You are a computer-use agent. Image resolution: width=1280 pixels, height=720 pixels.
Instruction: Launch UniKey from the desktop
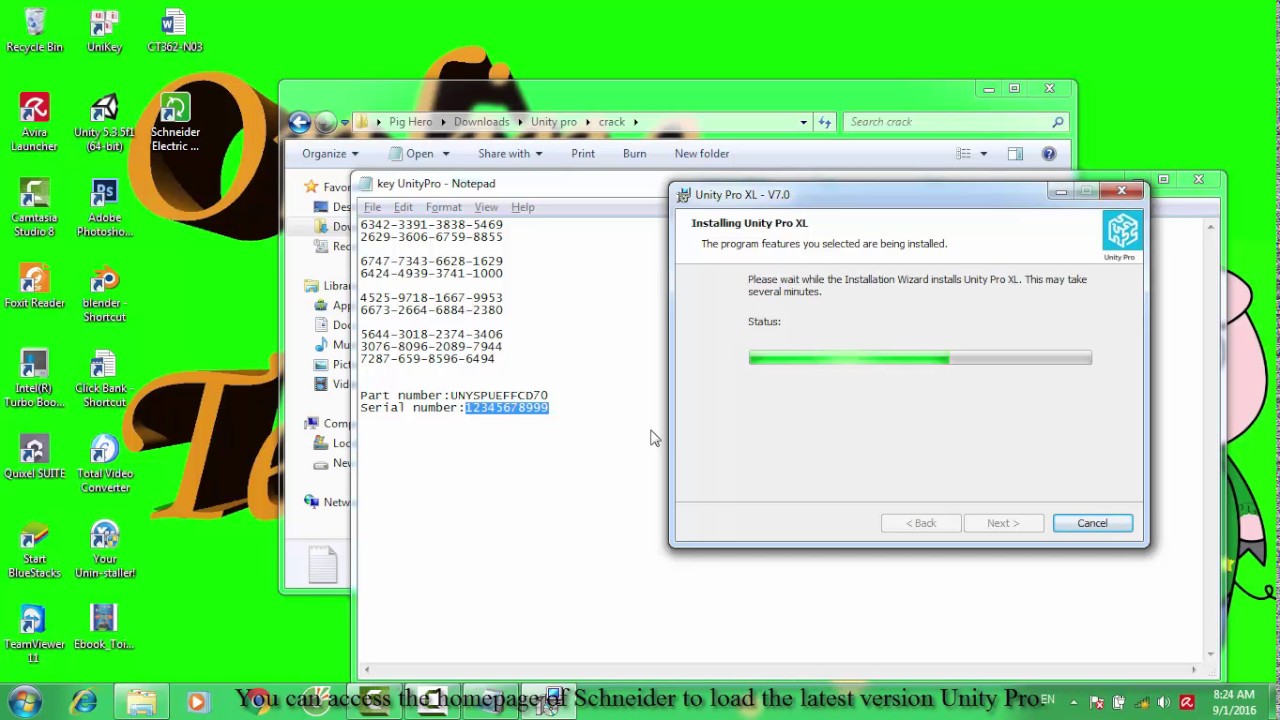104,30
